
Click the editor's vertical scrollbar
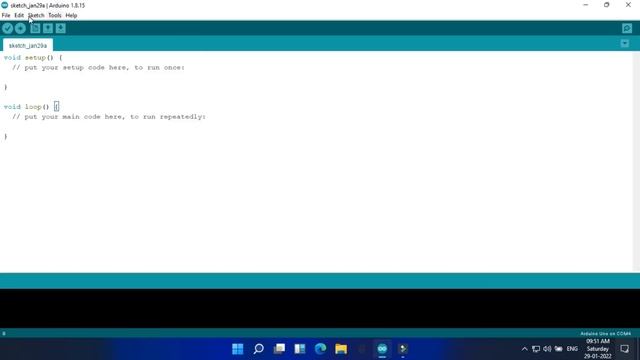pos(636,161)
